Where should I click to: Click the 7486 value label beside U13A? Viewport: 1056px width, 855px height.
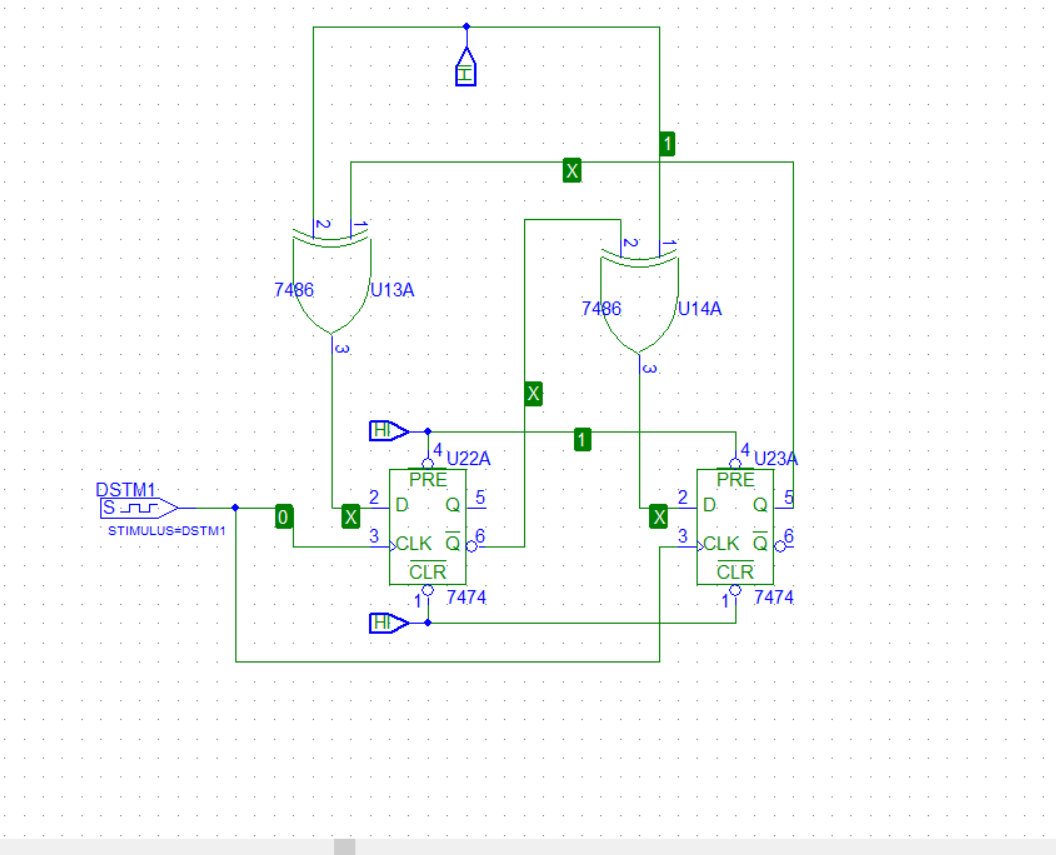[x=294, y=290]
